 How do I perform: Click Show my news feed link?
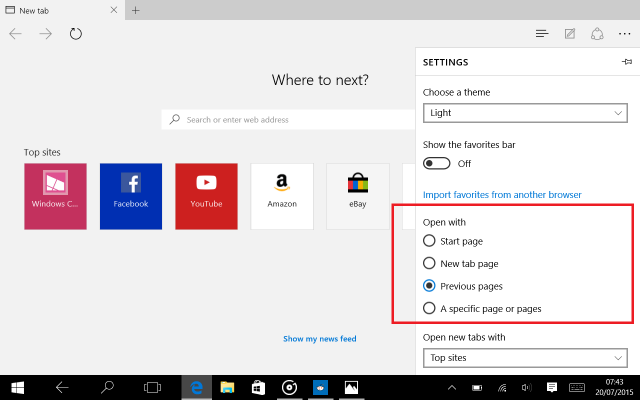(x=319, y=339)
